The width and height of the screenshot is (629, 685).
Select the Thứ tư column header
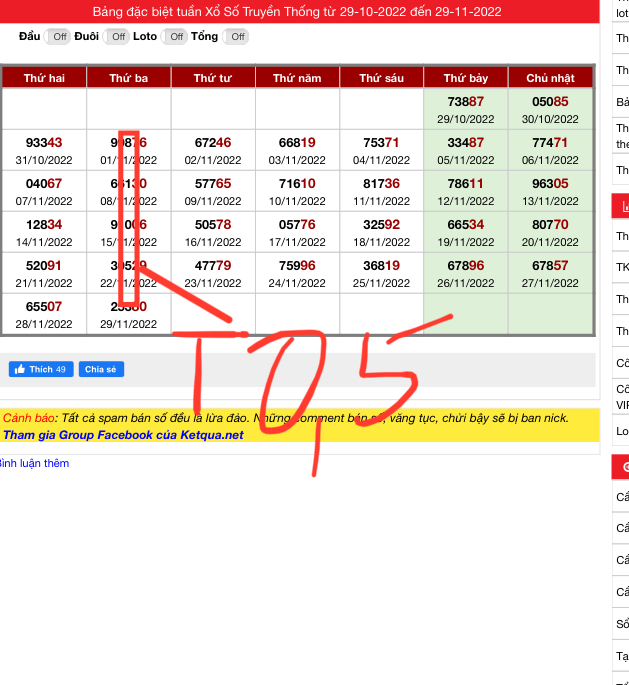[213, 78]
